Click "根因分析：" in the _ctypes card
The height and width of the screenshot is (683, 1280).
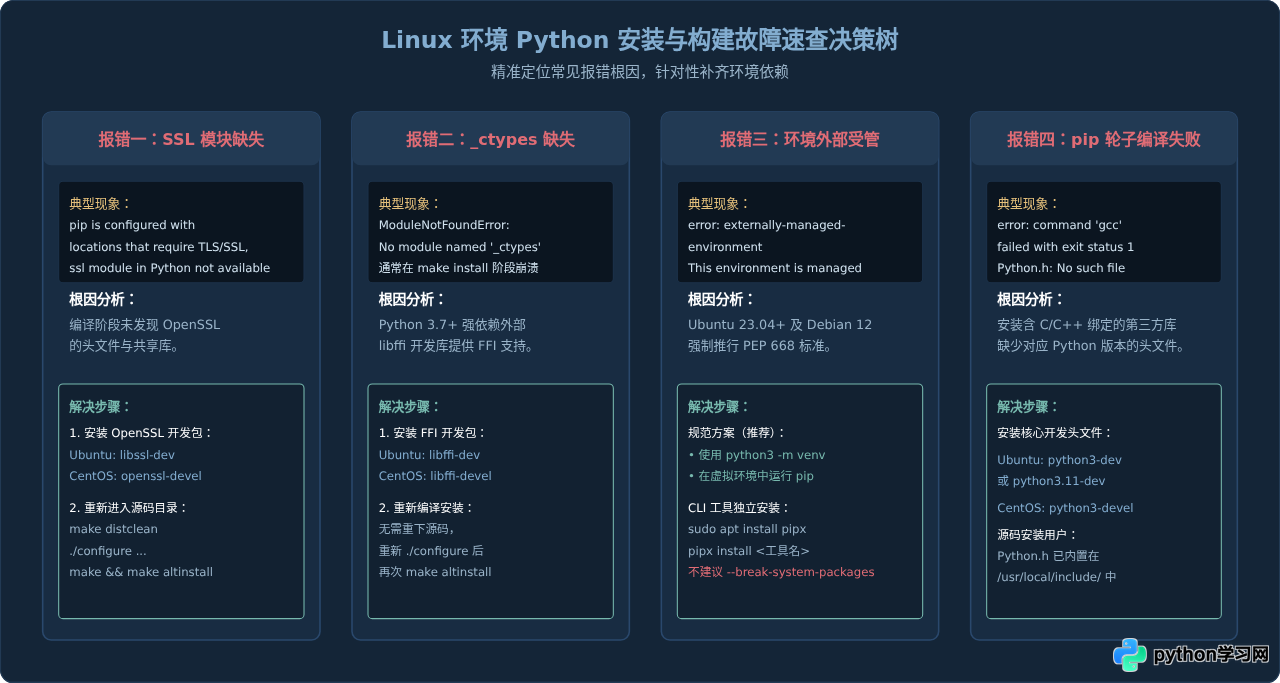[412, 299]
